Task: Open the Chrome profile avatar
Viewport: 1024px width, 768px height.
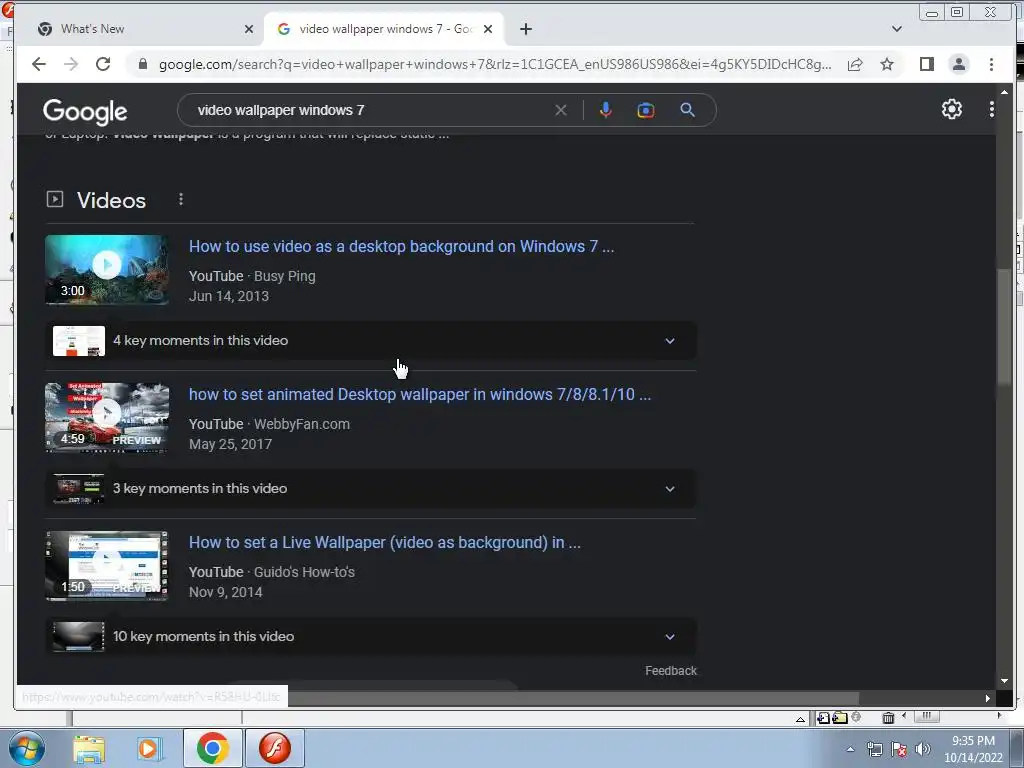Action: click(x=959, y=64)
